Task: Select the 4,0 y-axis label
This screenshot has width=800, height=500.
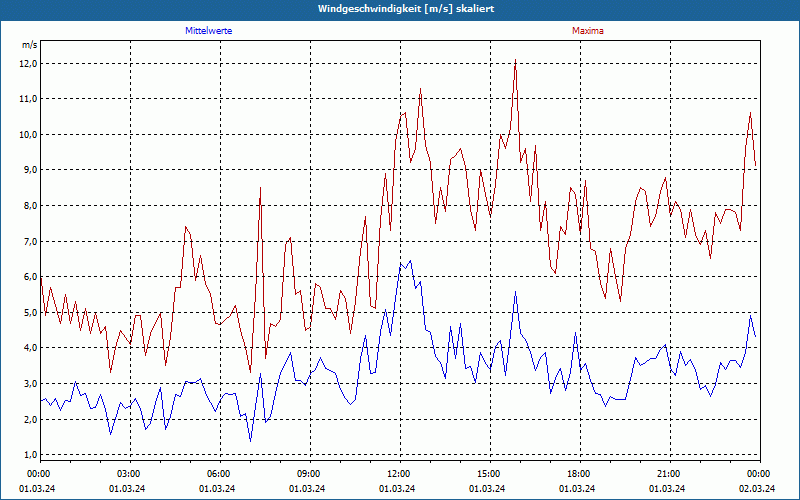Action: (30, 348)
